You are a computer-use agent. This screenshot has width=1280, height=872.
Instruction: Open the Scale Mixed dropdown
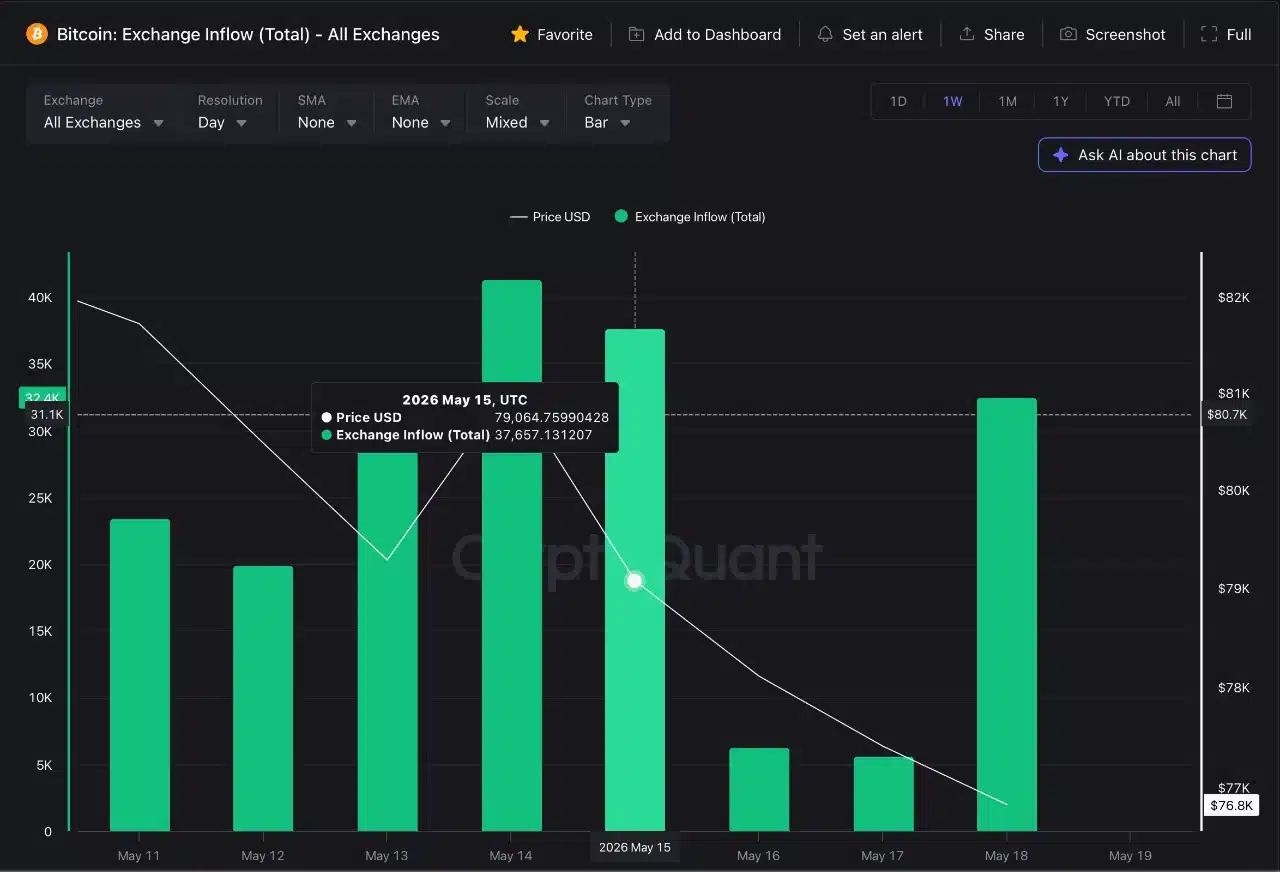(518, 113)
